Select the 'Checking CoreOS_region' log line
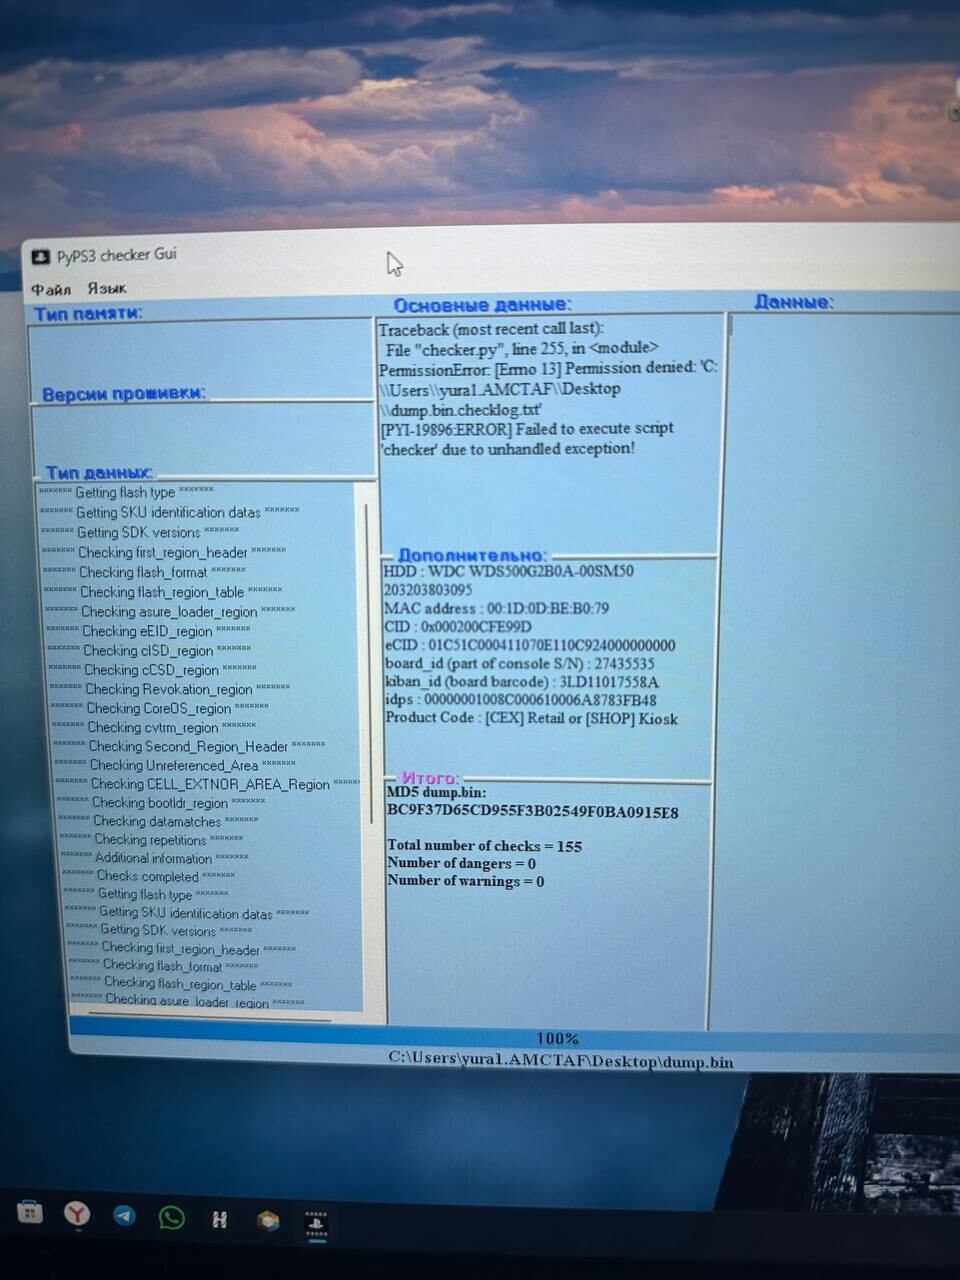Screen dimensions: 960x1280 pos(159,708)
